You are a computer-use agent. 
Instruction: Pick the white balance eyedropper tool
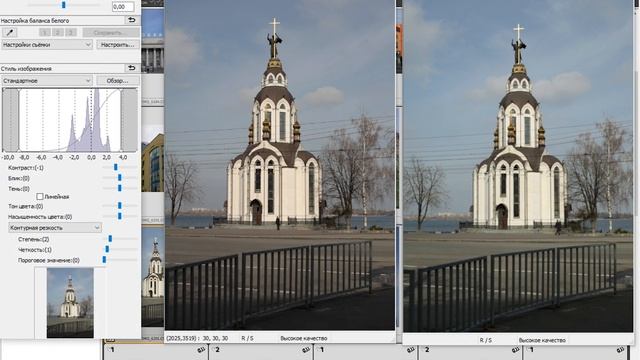click(x=9, y=32)
